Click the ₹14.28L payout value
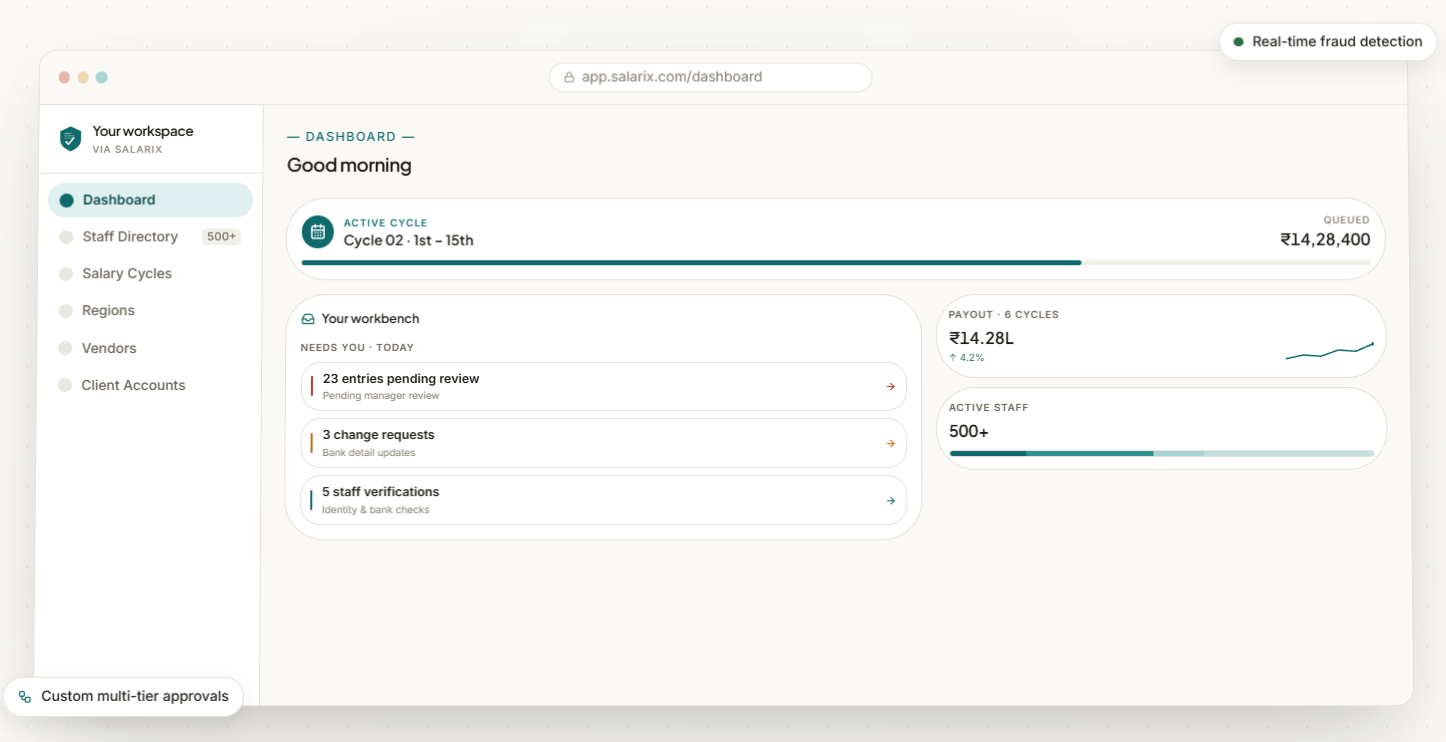 click(x=981, y=338)
